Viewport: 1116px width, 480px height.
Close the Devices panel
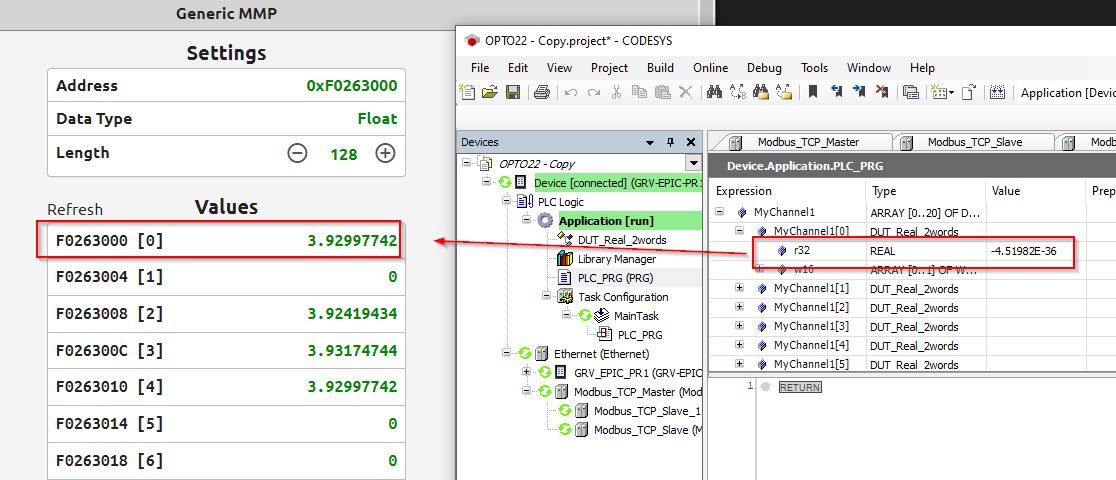click(x=690, y=142)
